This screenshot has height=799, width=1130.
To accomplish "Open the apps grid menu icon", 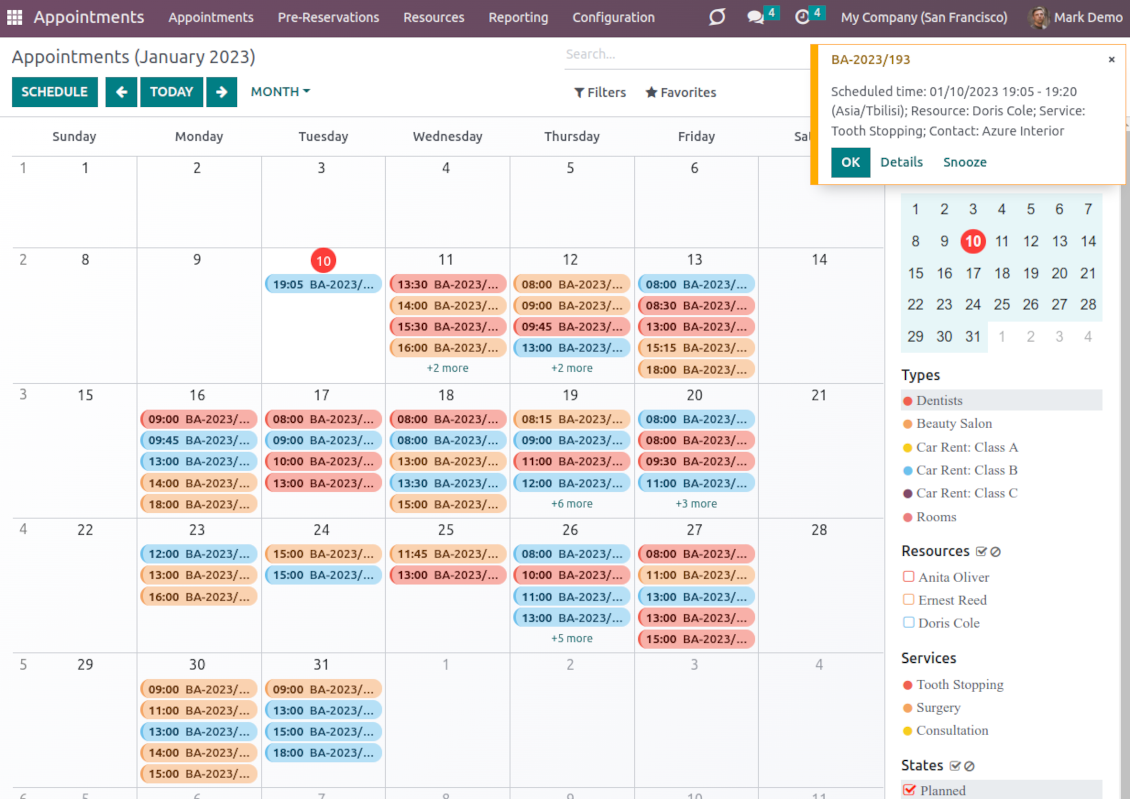I will pyautogui.click(x=14, y=17).
